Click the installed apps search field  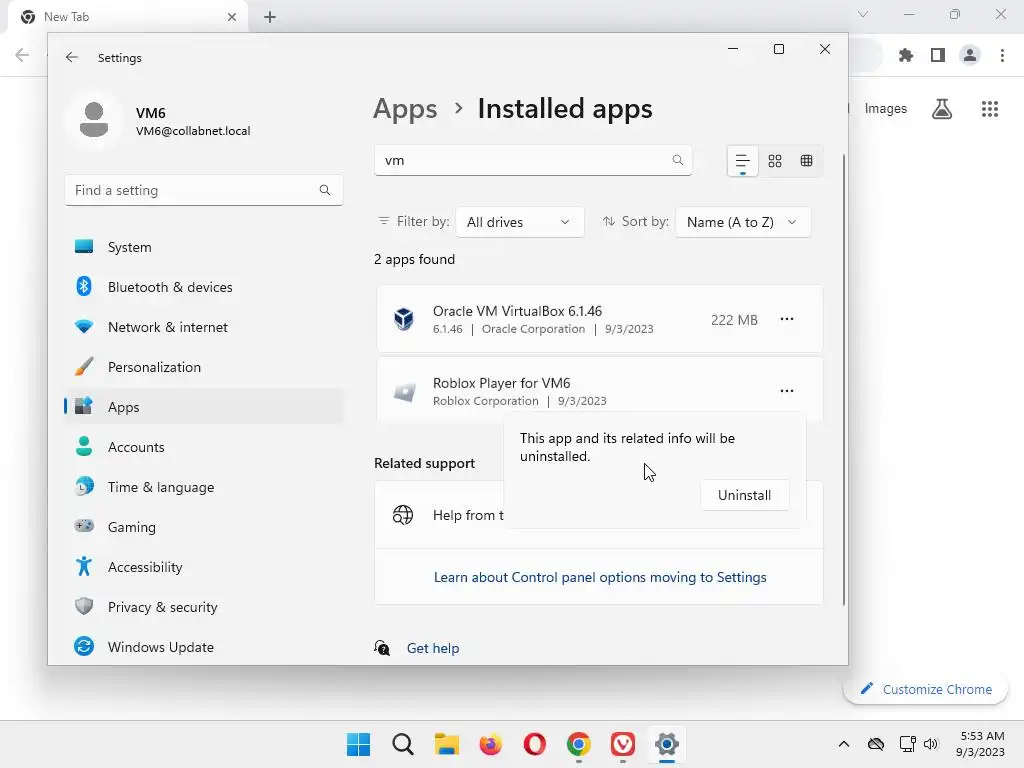pos(533,160)
